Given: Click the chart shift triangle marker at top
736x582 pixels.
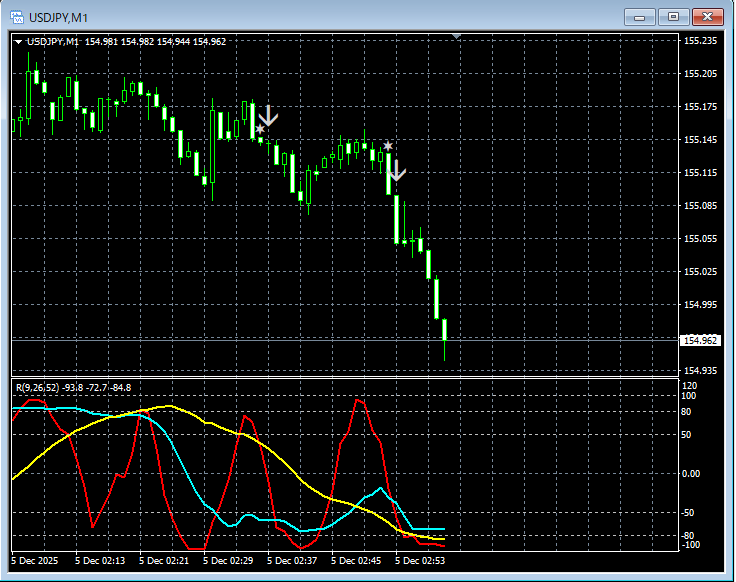Looking at the screenshot, I should [457, 37].
